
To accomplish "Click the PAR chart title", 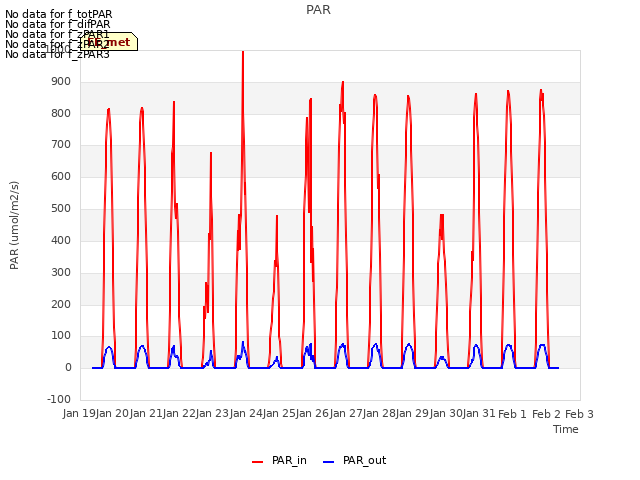I will click(x=318, y=10).
